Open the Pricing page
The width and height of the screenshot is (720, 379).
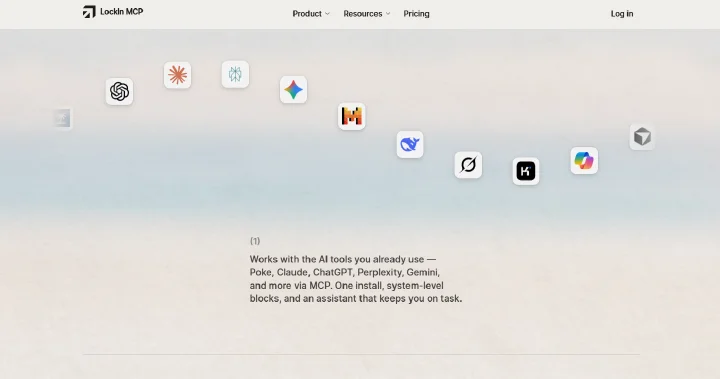(x=416, y=14)
